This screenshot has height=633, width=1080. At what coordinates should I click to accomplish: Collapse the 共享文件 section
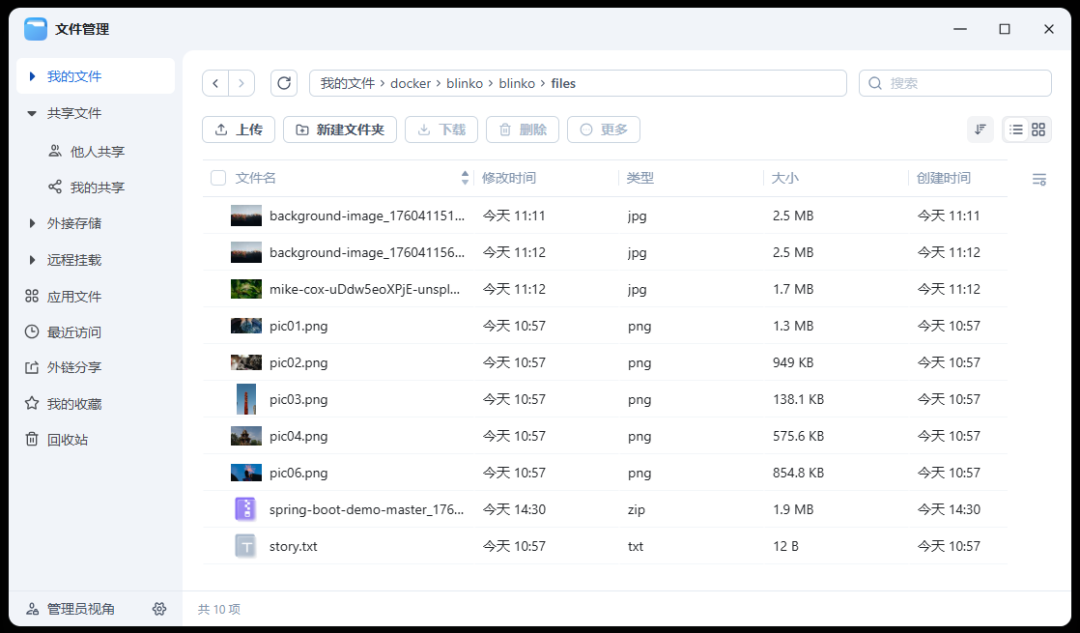pyautogui.click(x=32, y=113)
